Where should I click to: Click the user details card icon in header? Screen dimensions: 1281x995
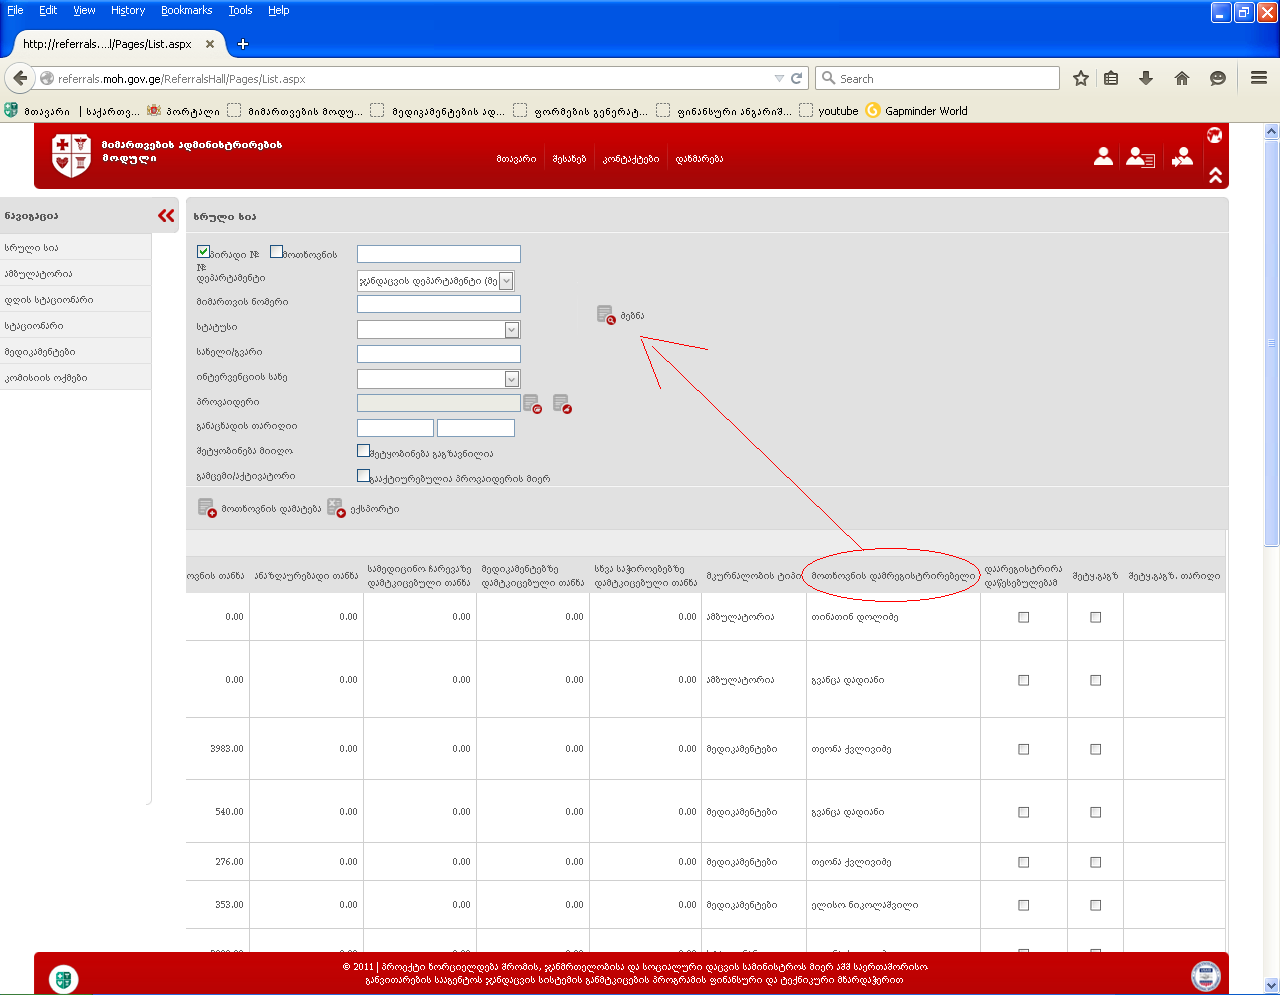coord(1140,157)
